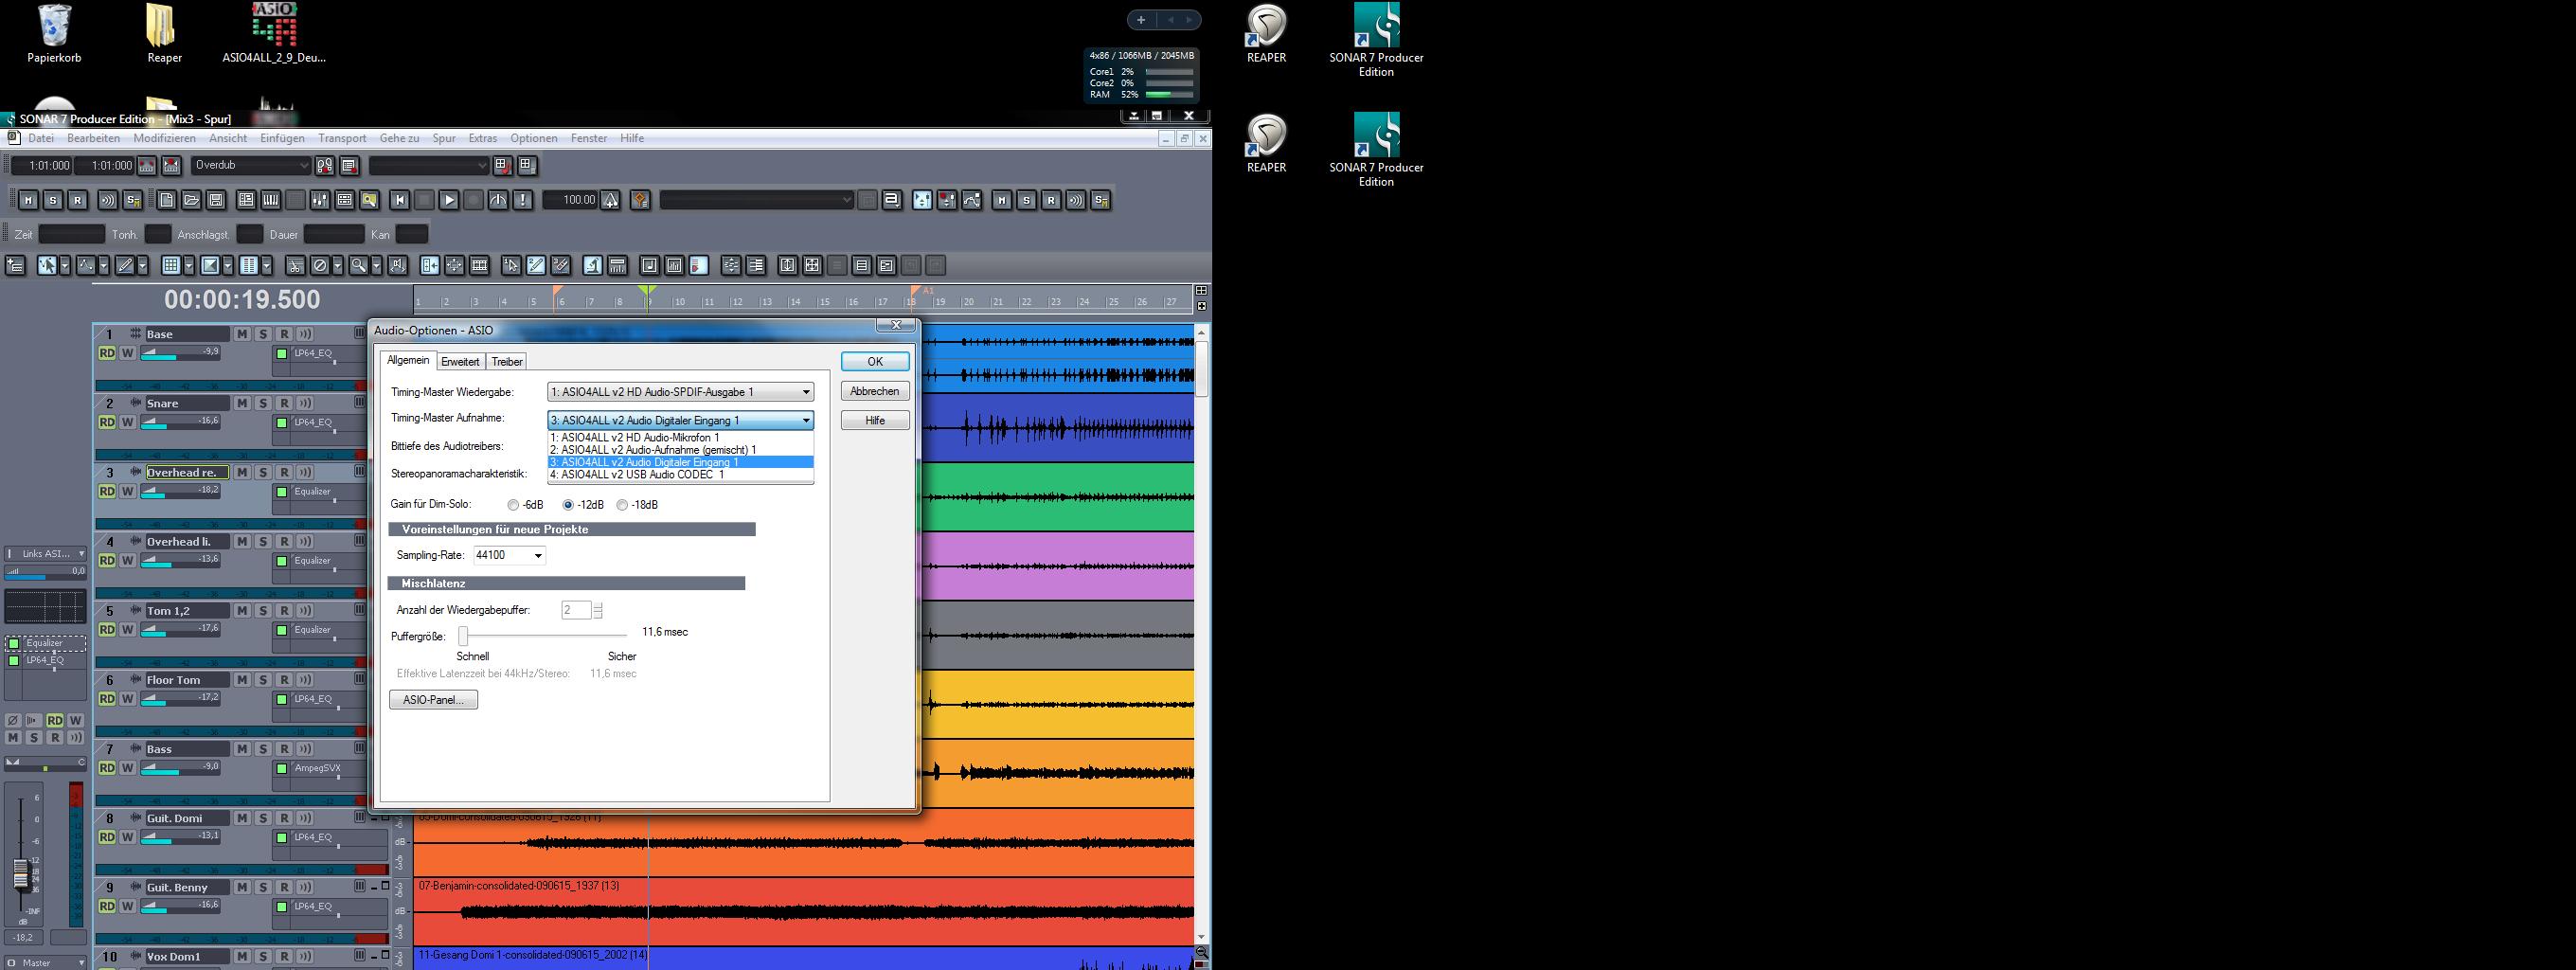Open the Transport menu
Image resolution: width=2576 pixels, height=970 pixels.
point(342,138)
